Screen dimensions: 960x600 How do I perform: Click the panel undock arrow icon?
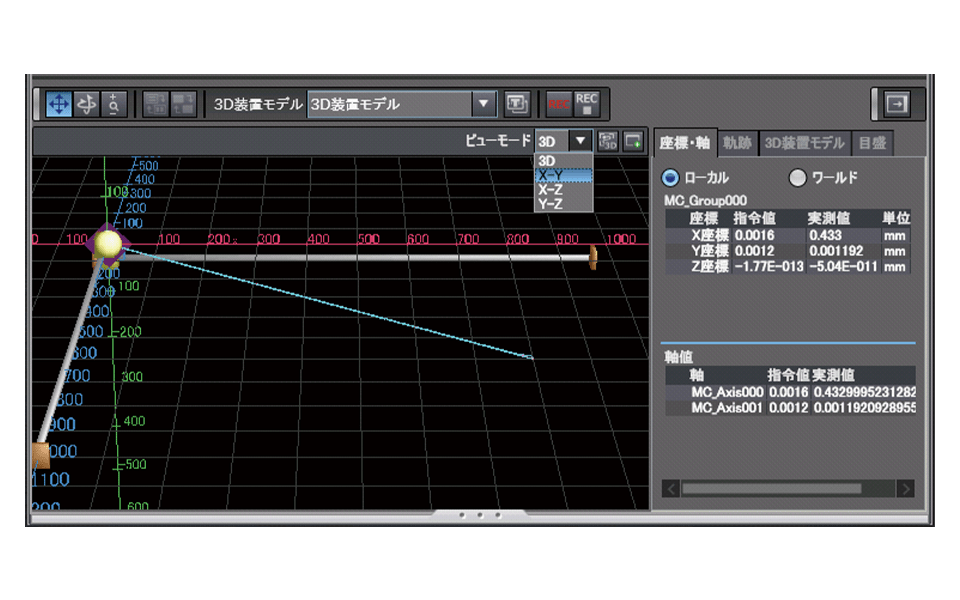point(897,104)
